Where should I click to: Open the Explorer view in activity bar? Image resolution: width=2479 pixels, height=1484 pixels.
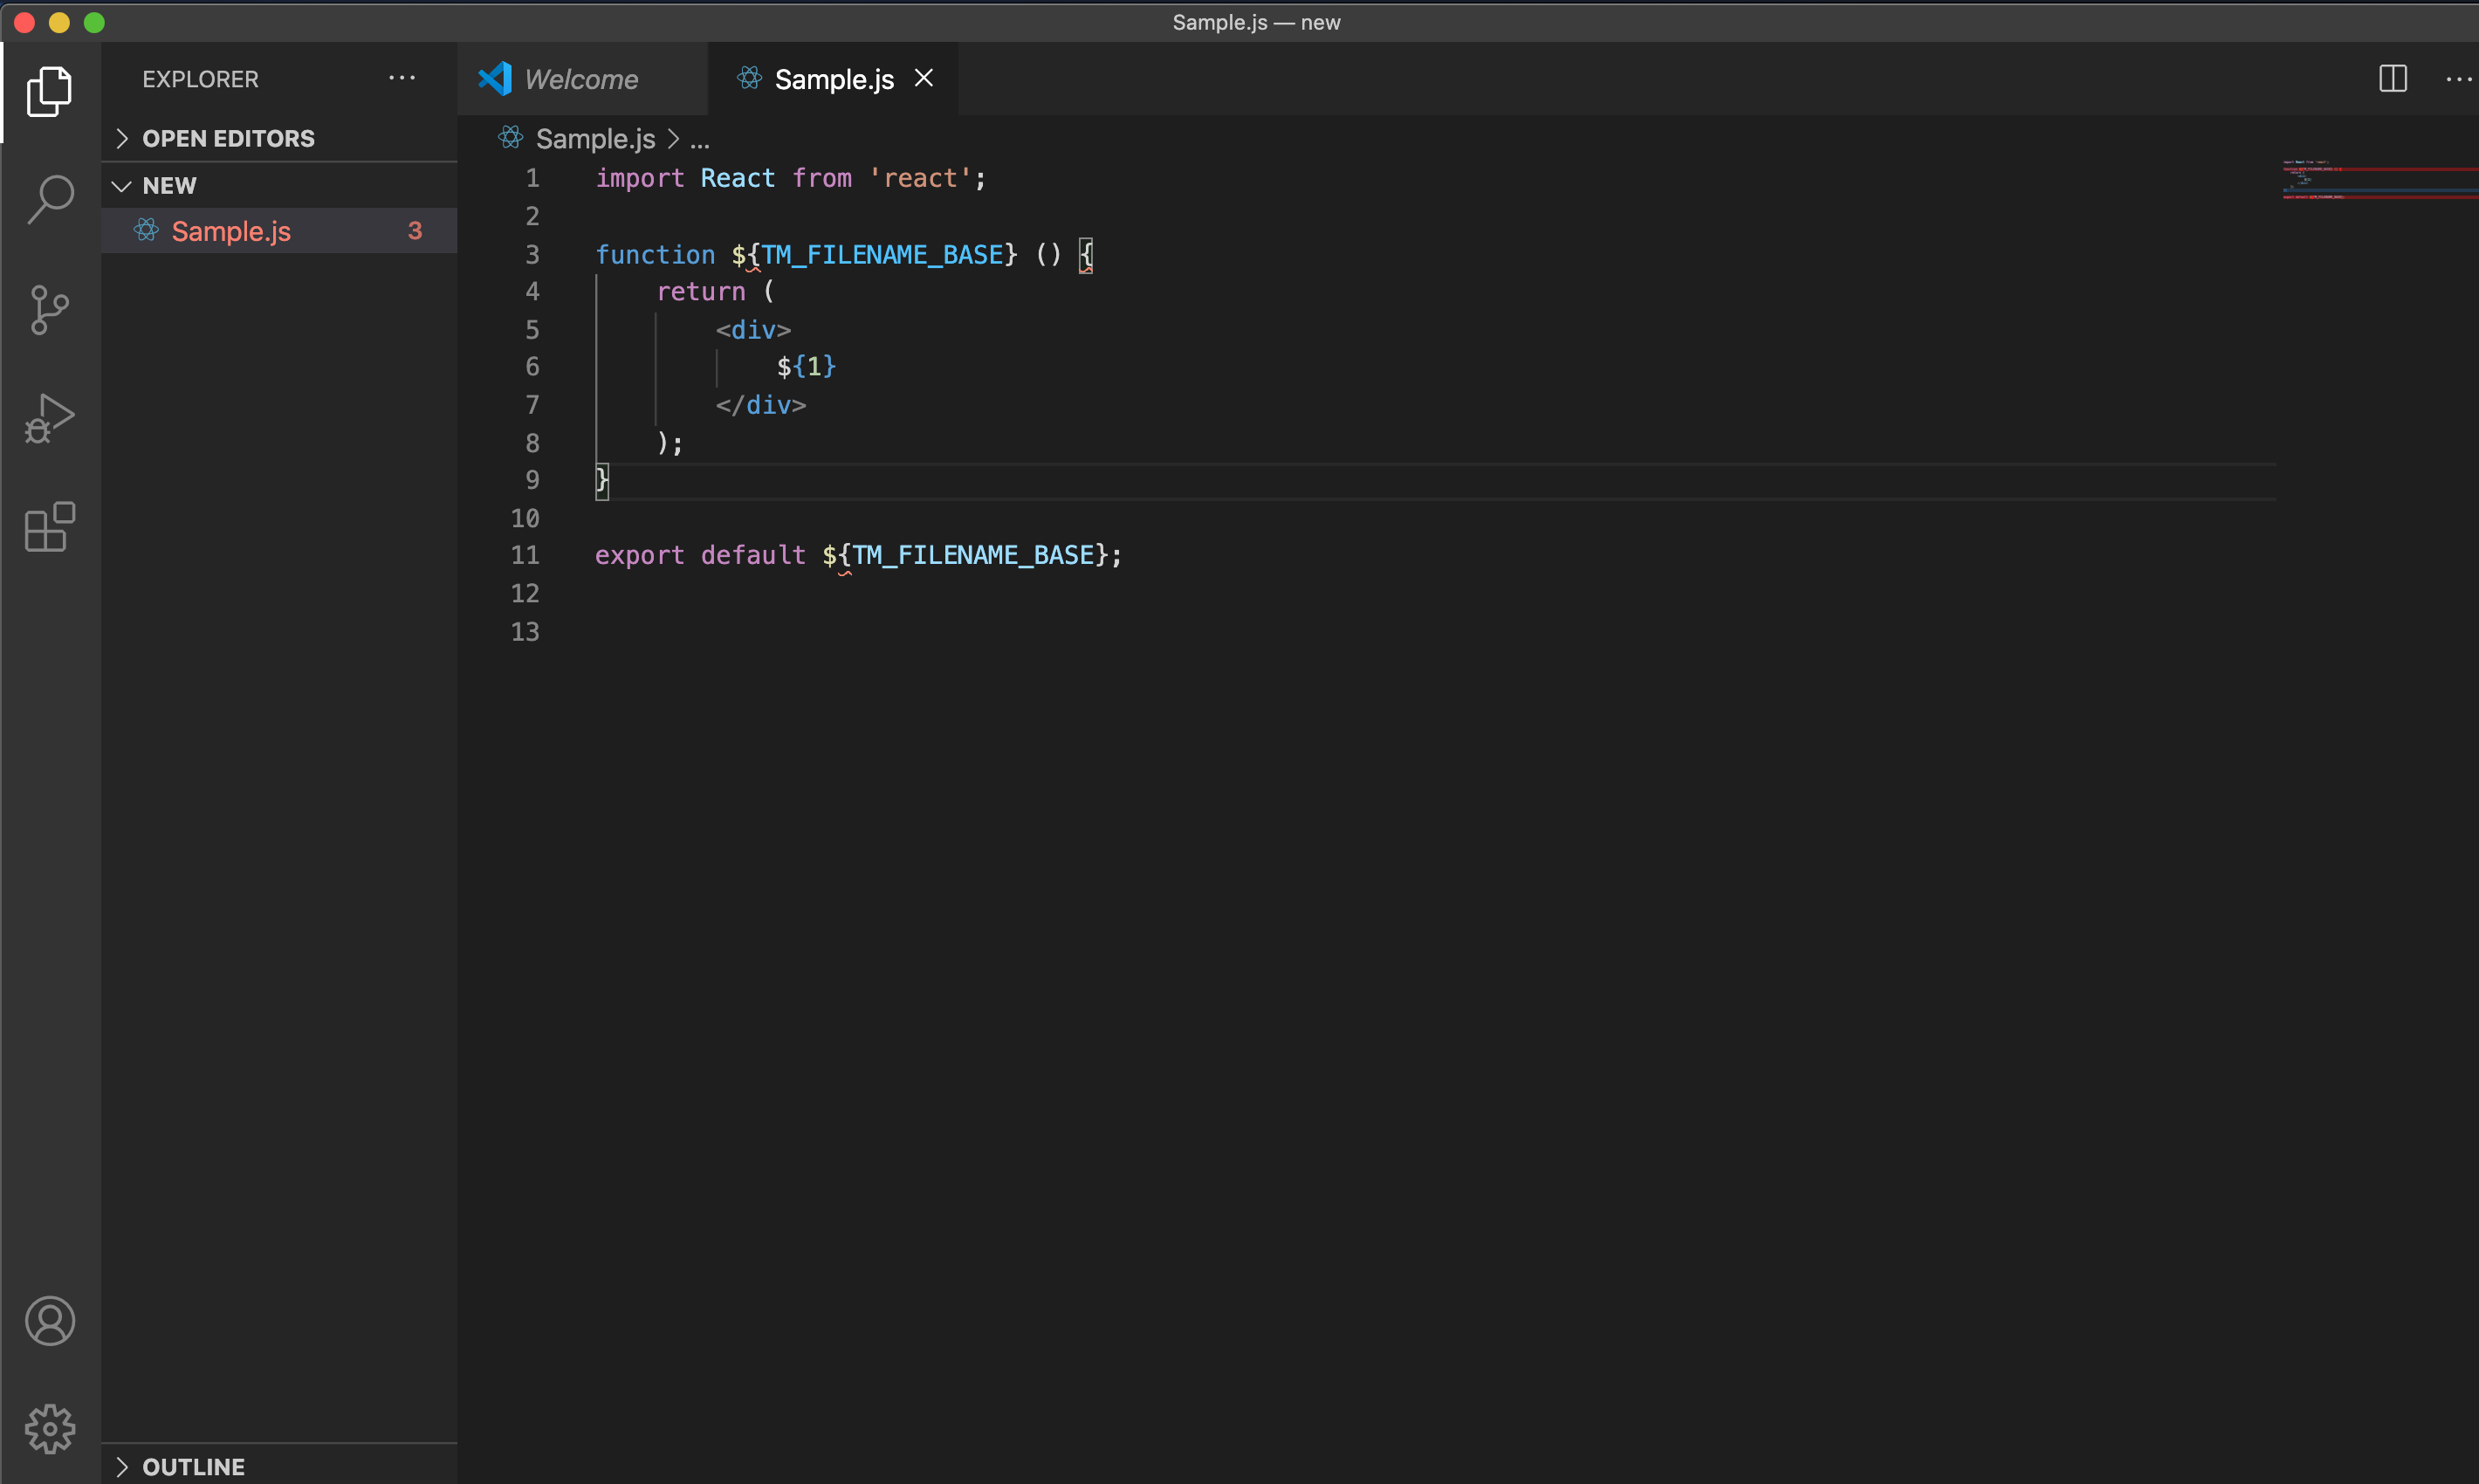pyautogui.click(x=49, y=92)
